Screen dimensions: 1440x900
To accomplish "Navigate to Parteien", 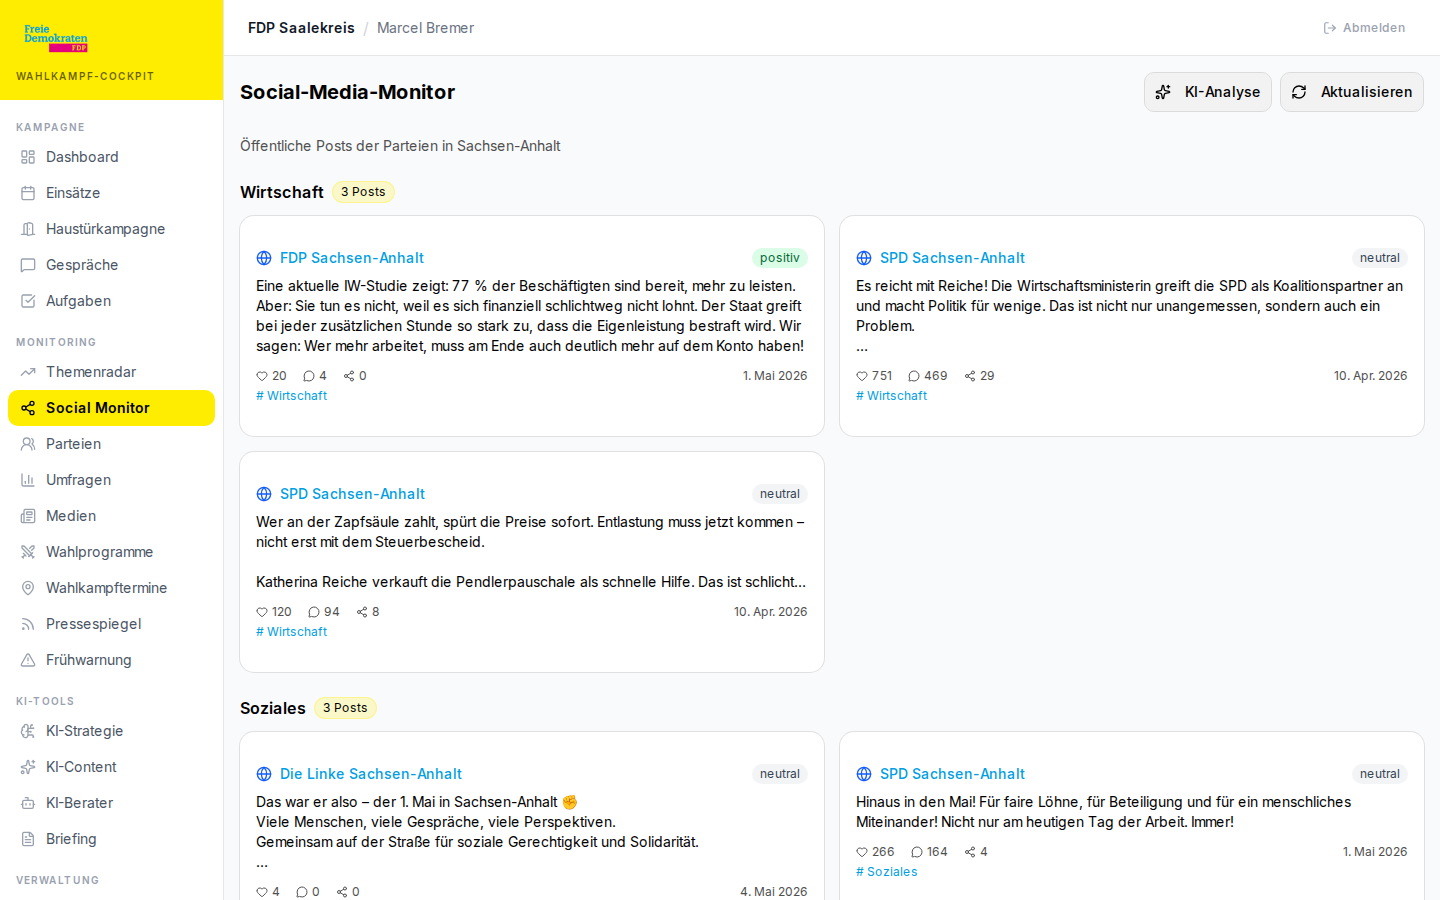I will [x=111, y=444].
